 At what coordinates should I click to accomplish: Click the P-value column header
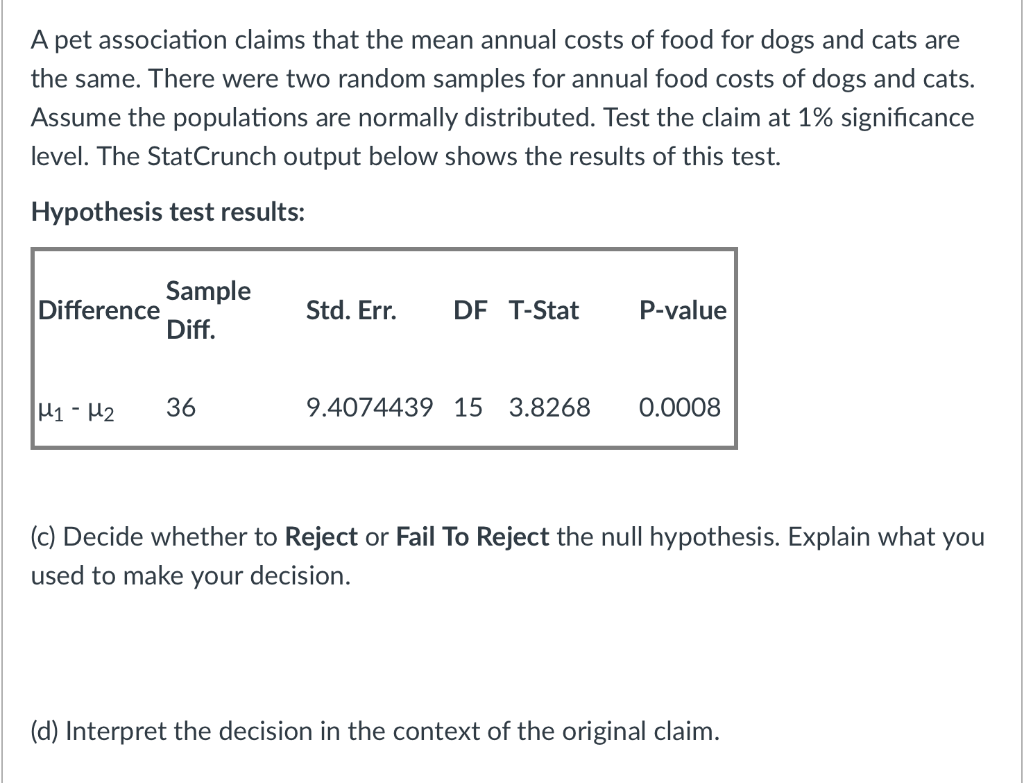click(x=682, y=310)
